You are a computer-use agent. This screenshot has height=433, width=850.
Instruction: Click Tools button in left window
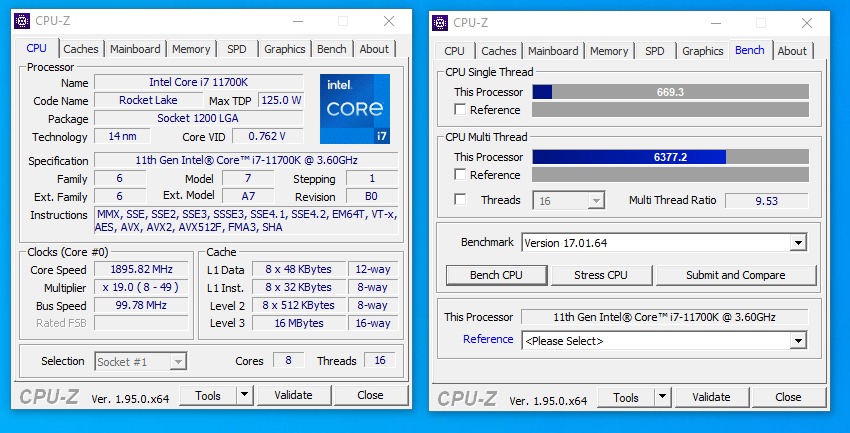[x=208, y=396]
